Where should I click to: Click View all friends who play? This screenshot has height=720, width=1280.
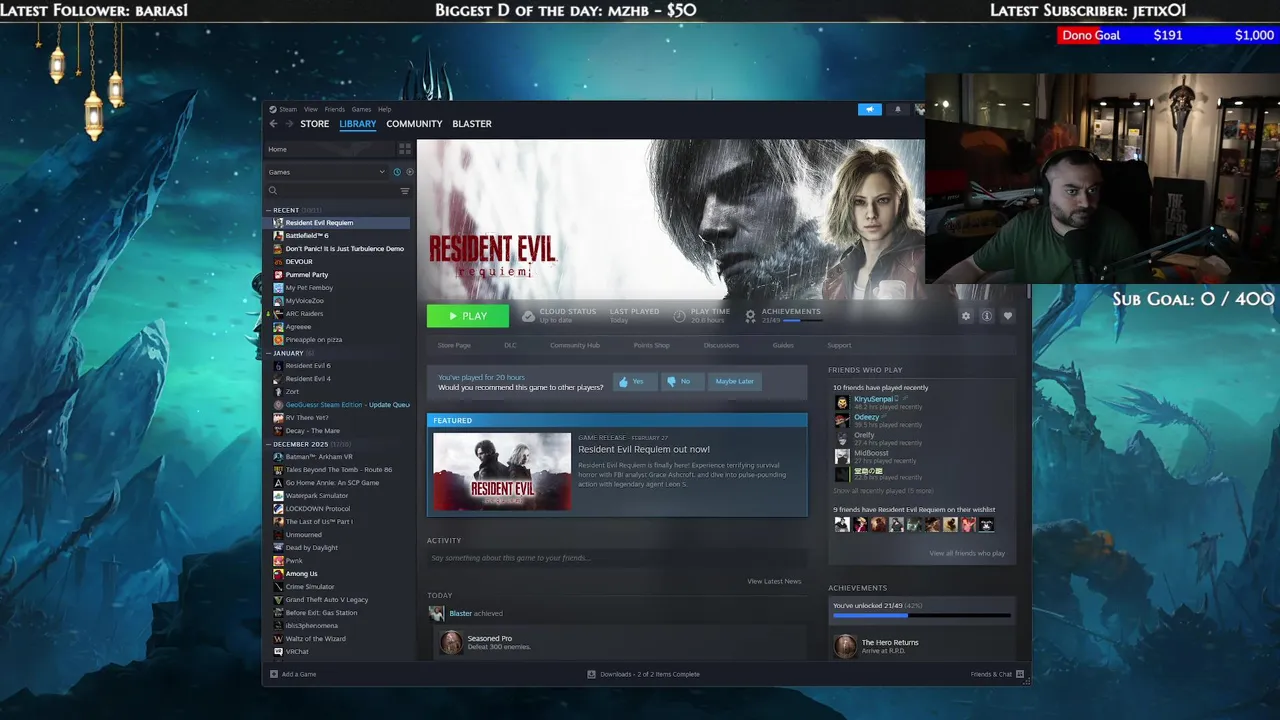click(967, 553)
